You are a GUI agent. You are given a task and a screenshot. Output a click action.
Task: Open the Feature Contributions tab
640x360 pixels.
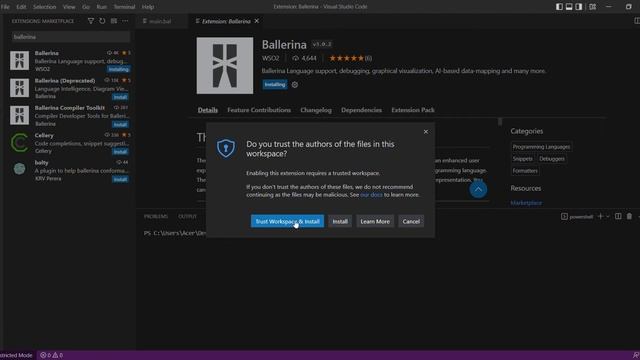(x=259, y=110)
